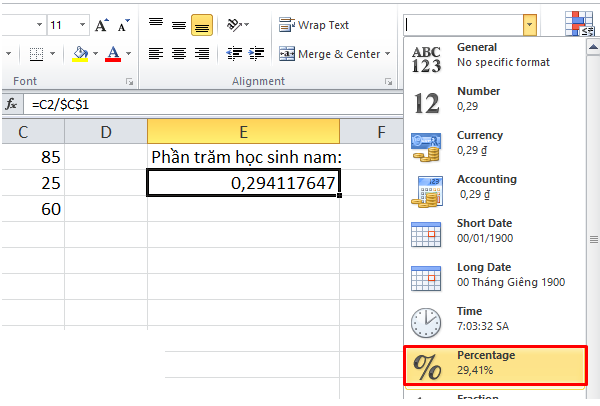Toggle the highlighted Bottom Align button
The width and height of the screenshot is (600, 406).
tap(202, 25)
